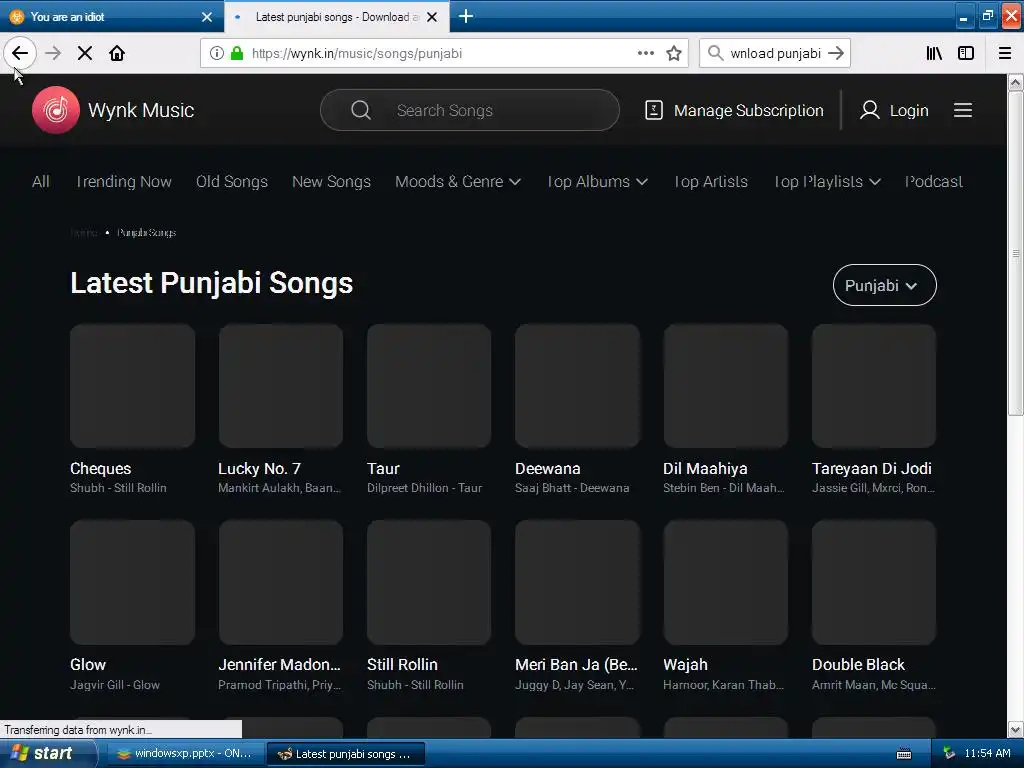The image size is (1024, 768).
Task: Expand Moods & Genre dropdown
Action: coord(458,182)
